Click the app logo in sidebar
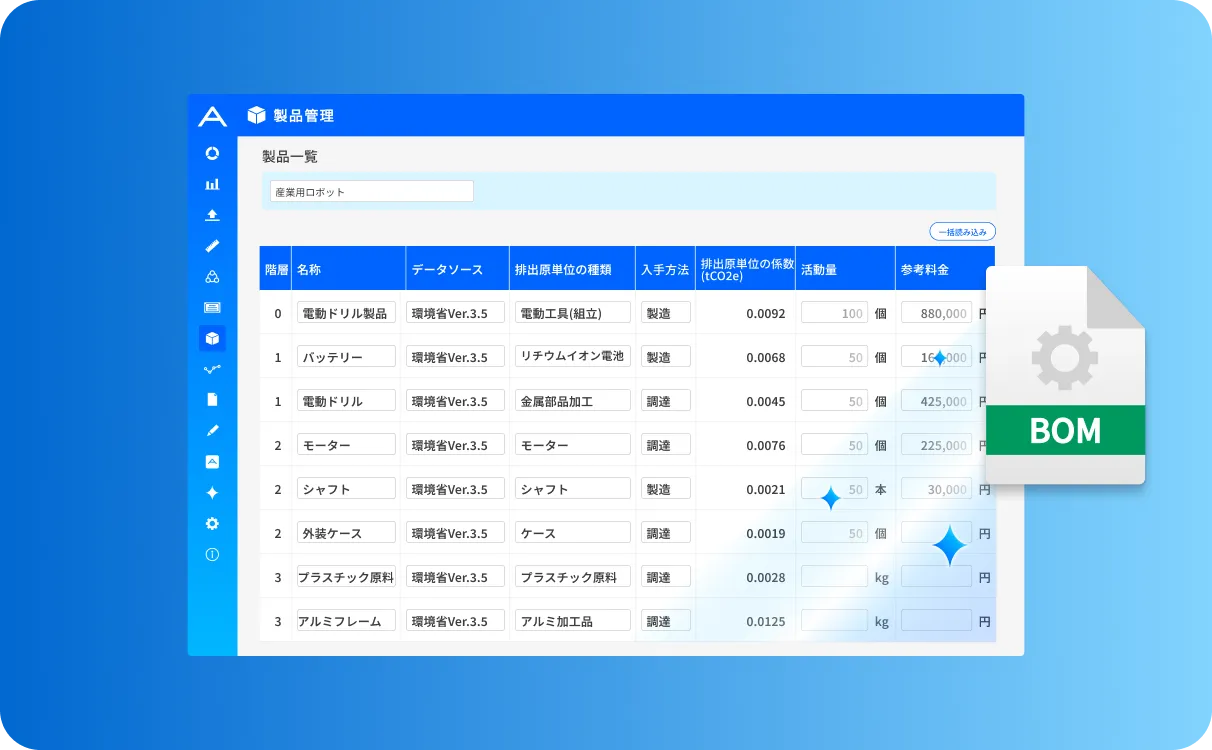The width and height of the screenshot is (1212, 750). pos(212,117)
